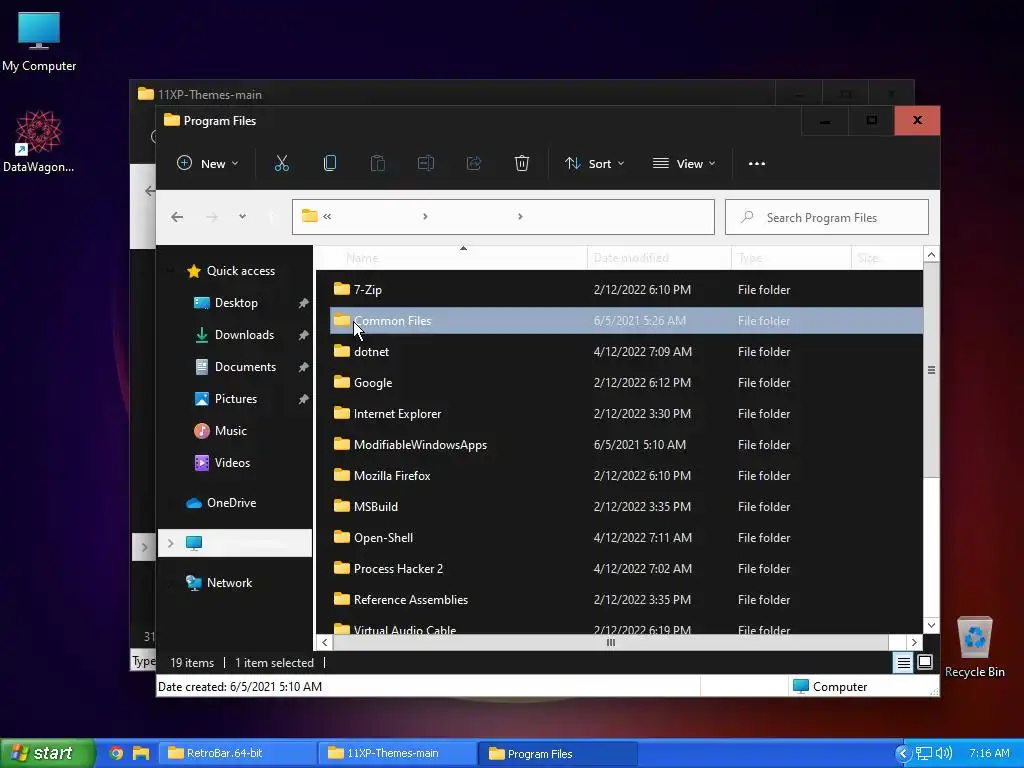This screenshot has height=768, width=1024.
Task: Click the vertical scrollbar up arrow
Action: [932, 255]
